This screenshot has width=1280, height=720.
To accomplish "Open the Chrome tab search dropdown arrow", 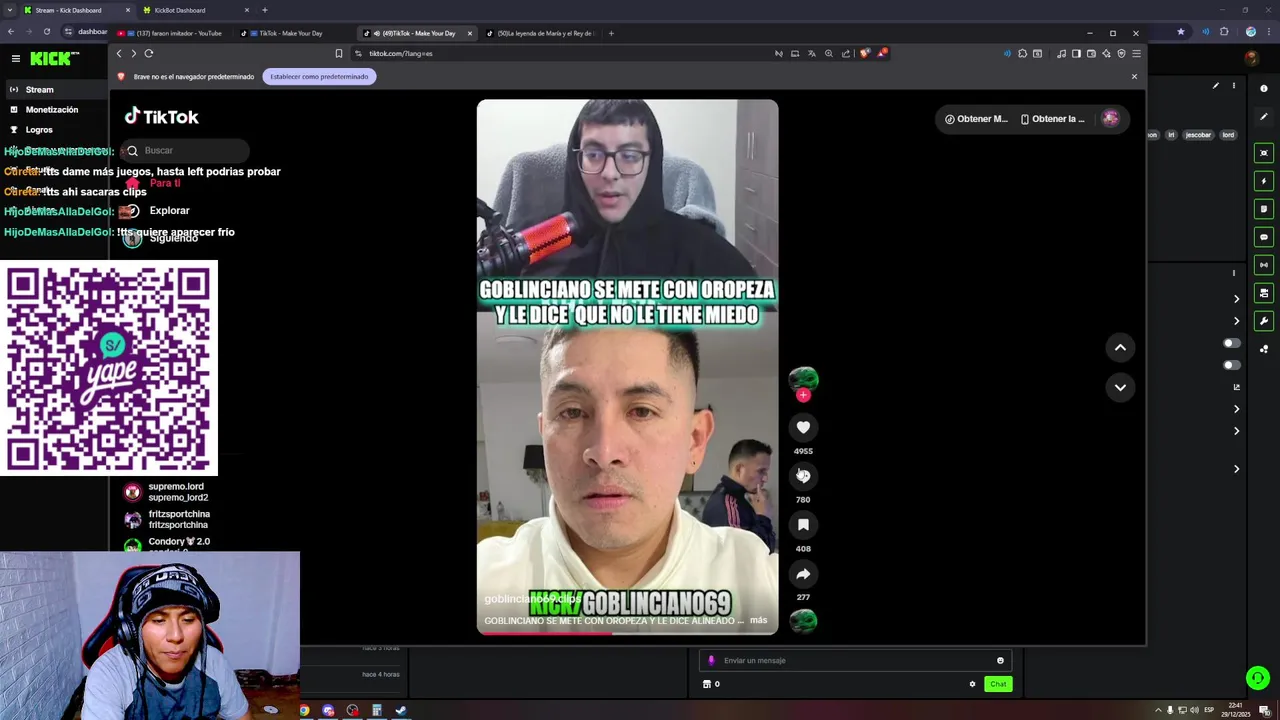I will click(10, 10).
